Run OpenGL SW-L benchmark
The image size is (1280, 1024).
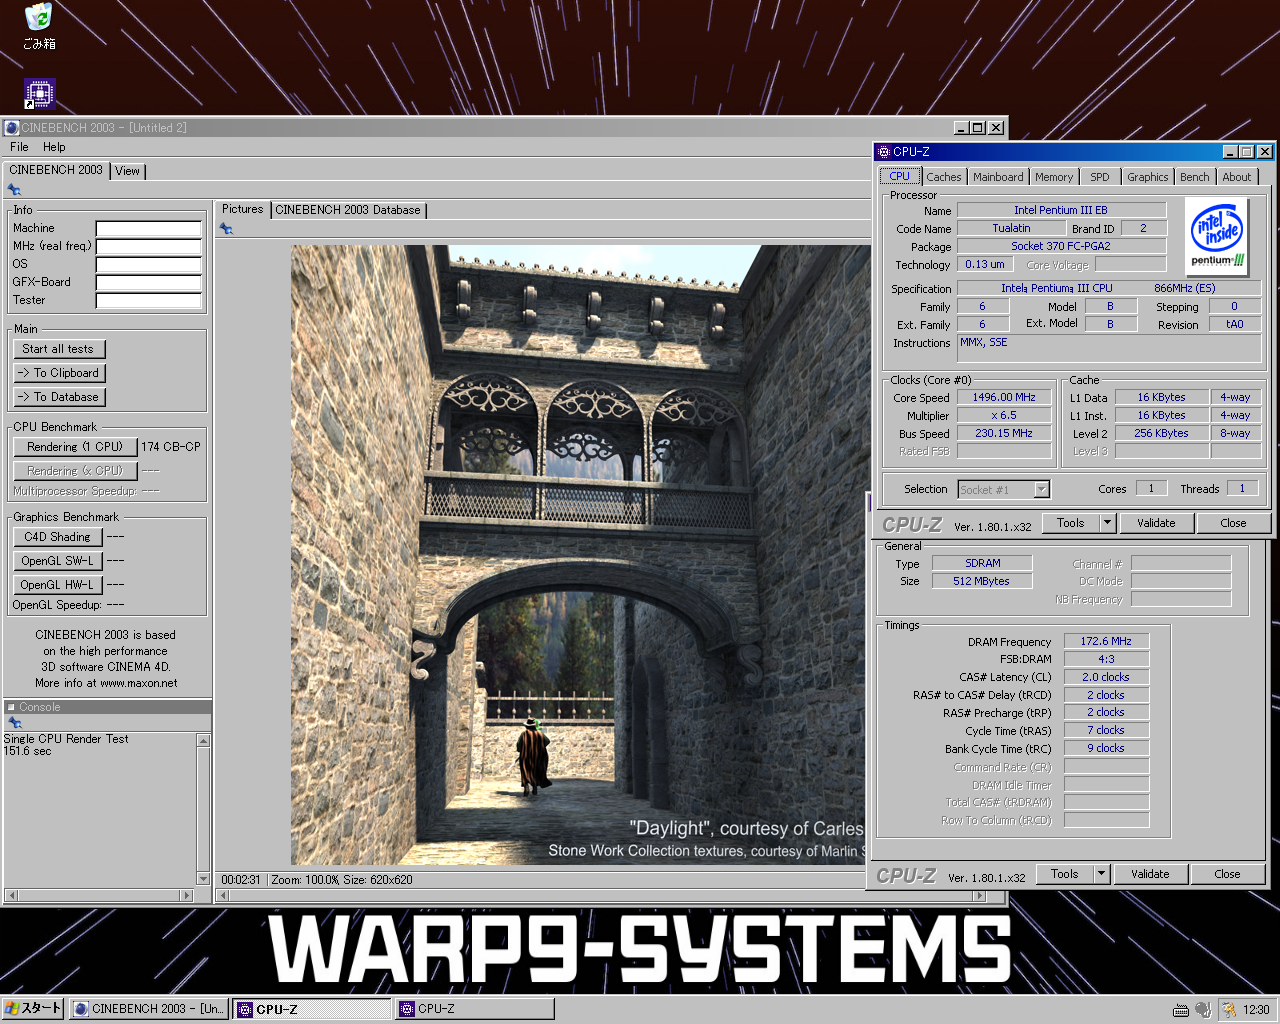click(x=58, y=561)
